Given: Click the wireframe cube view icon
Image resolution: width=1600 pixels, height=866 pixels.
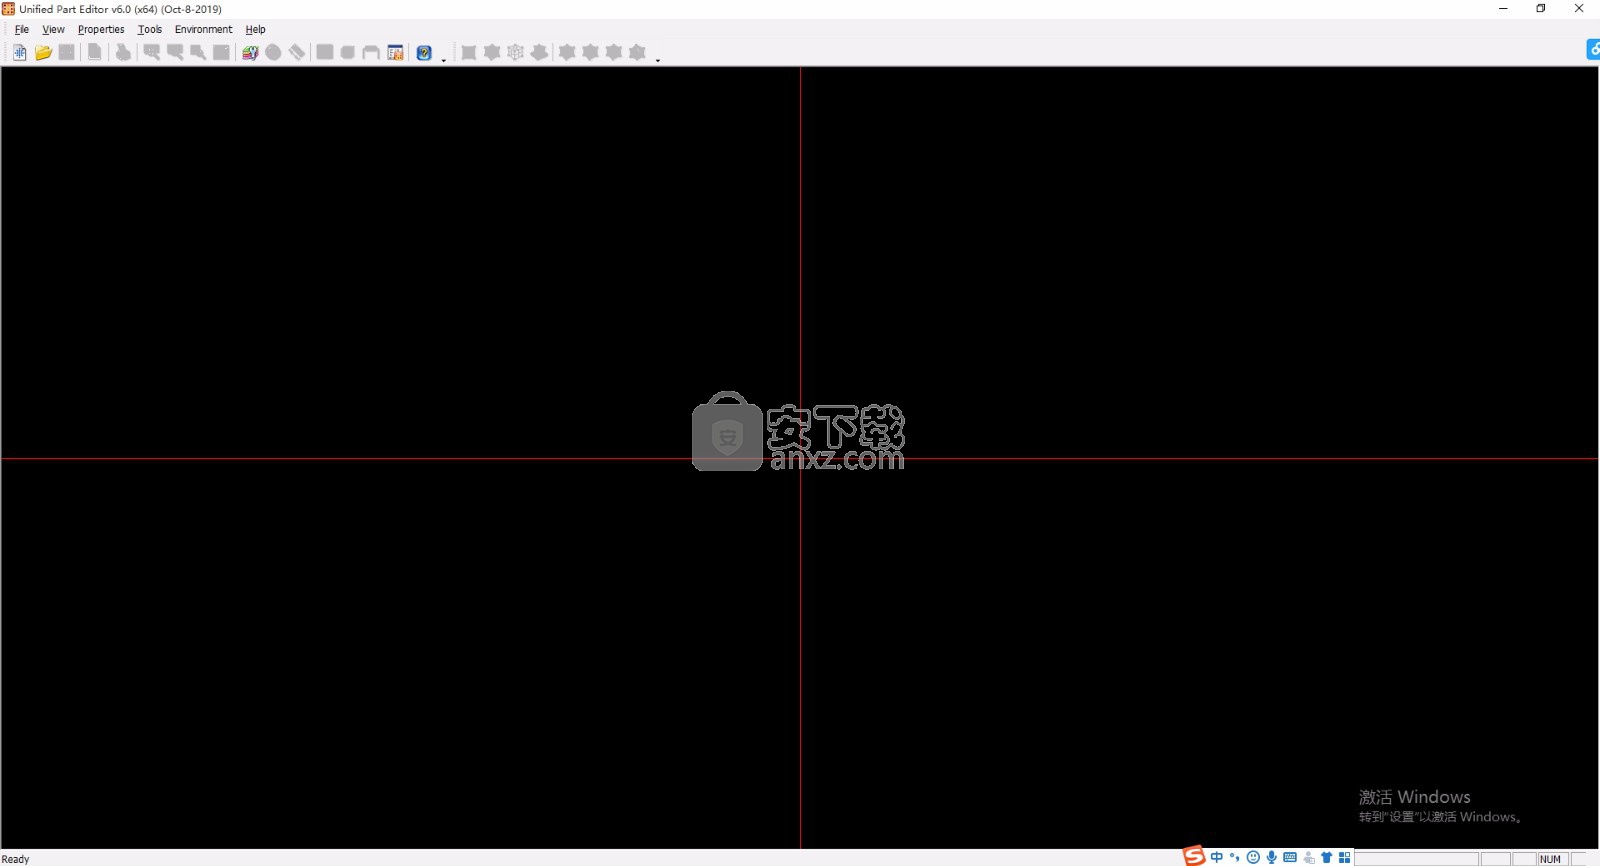Looking at the screenshot, I should click(515, 52).
